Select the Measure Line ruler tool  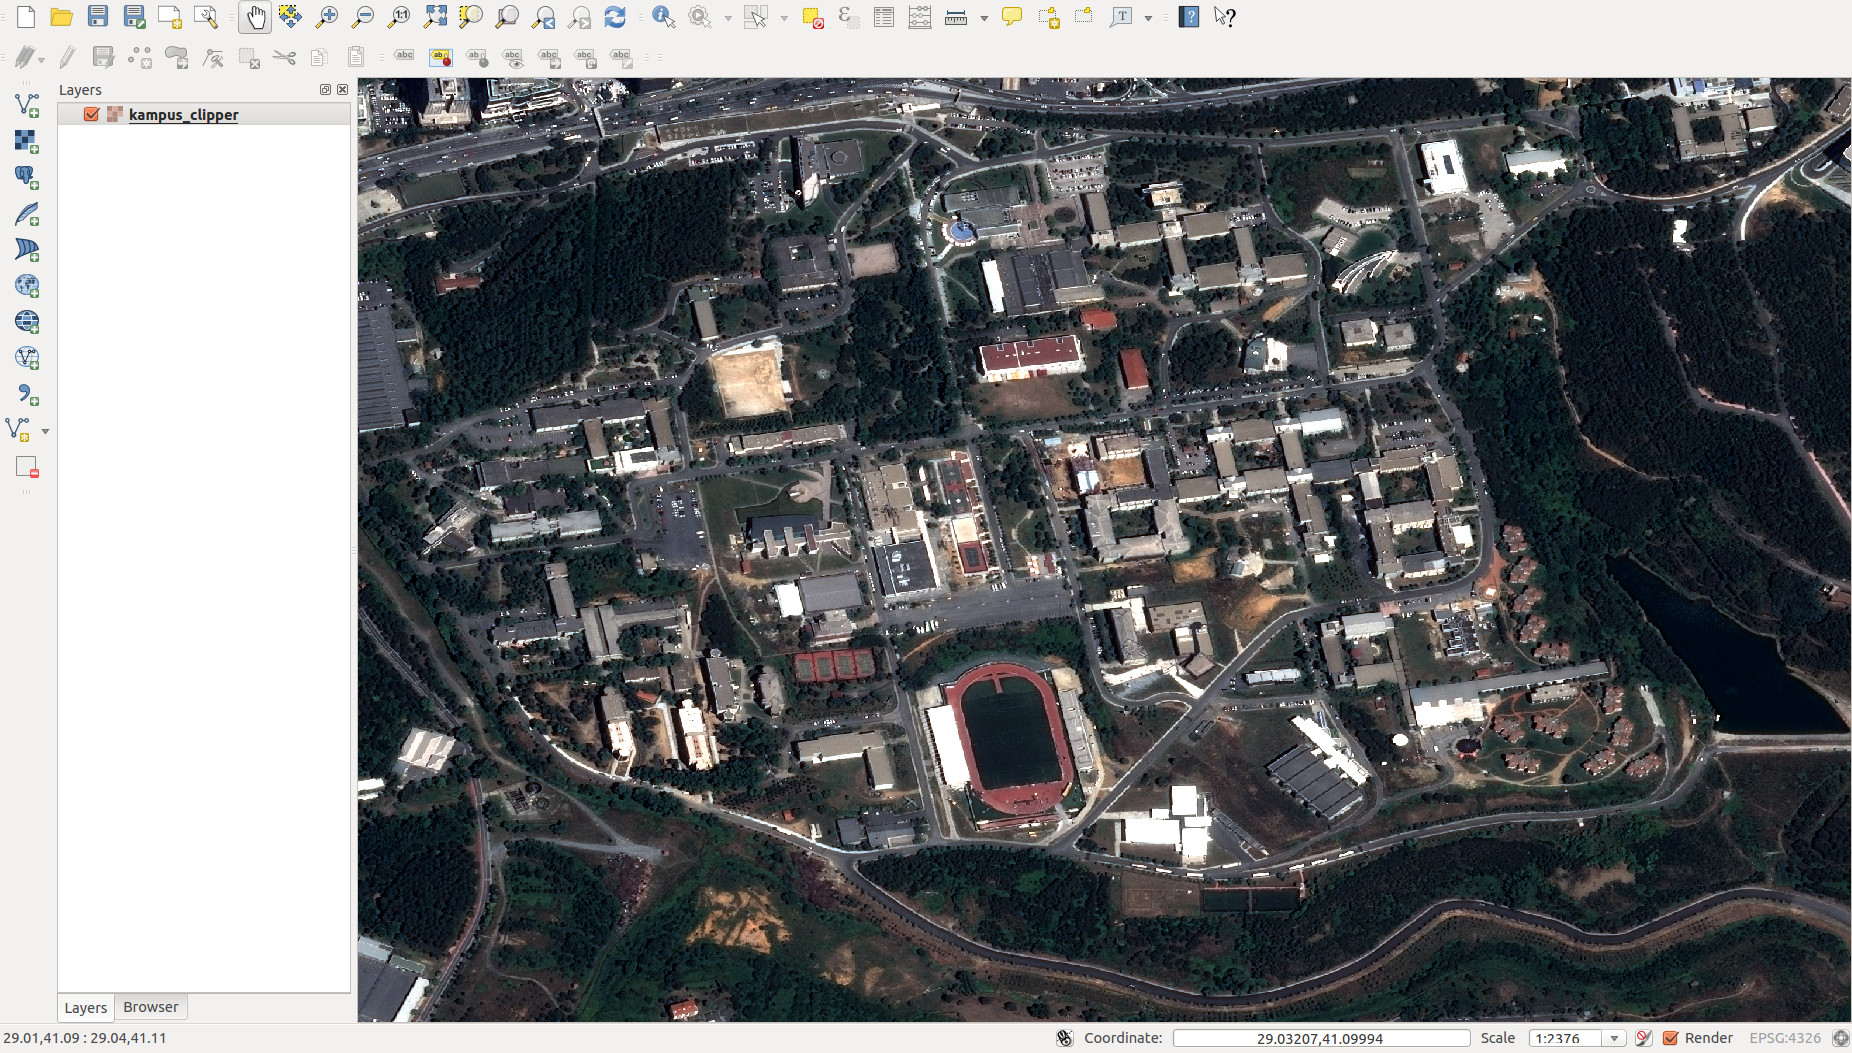click(x=956, y=17)
